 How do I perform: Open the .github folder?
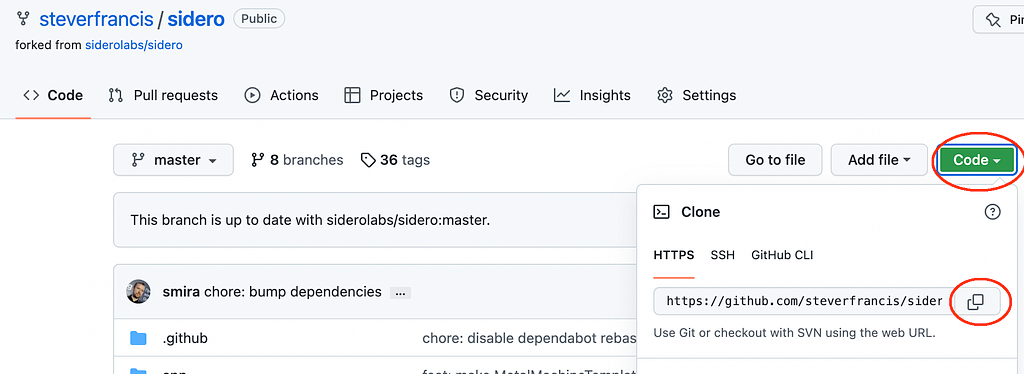coord(185,338)
